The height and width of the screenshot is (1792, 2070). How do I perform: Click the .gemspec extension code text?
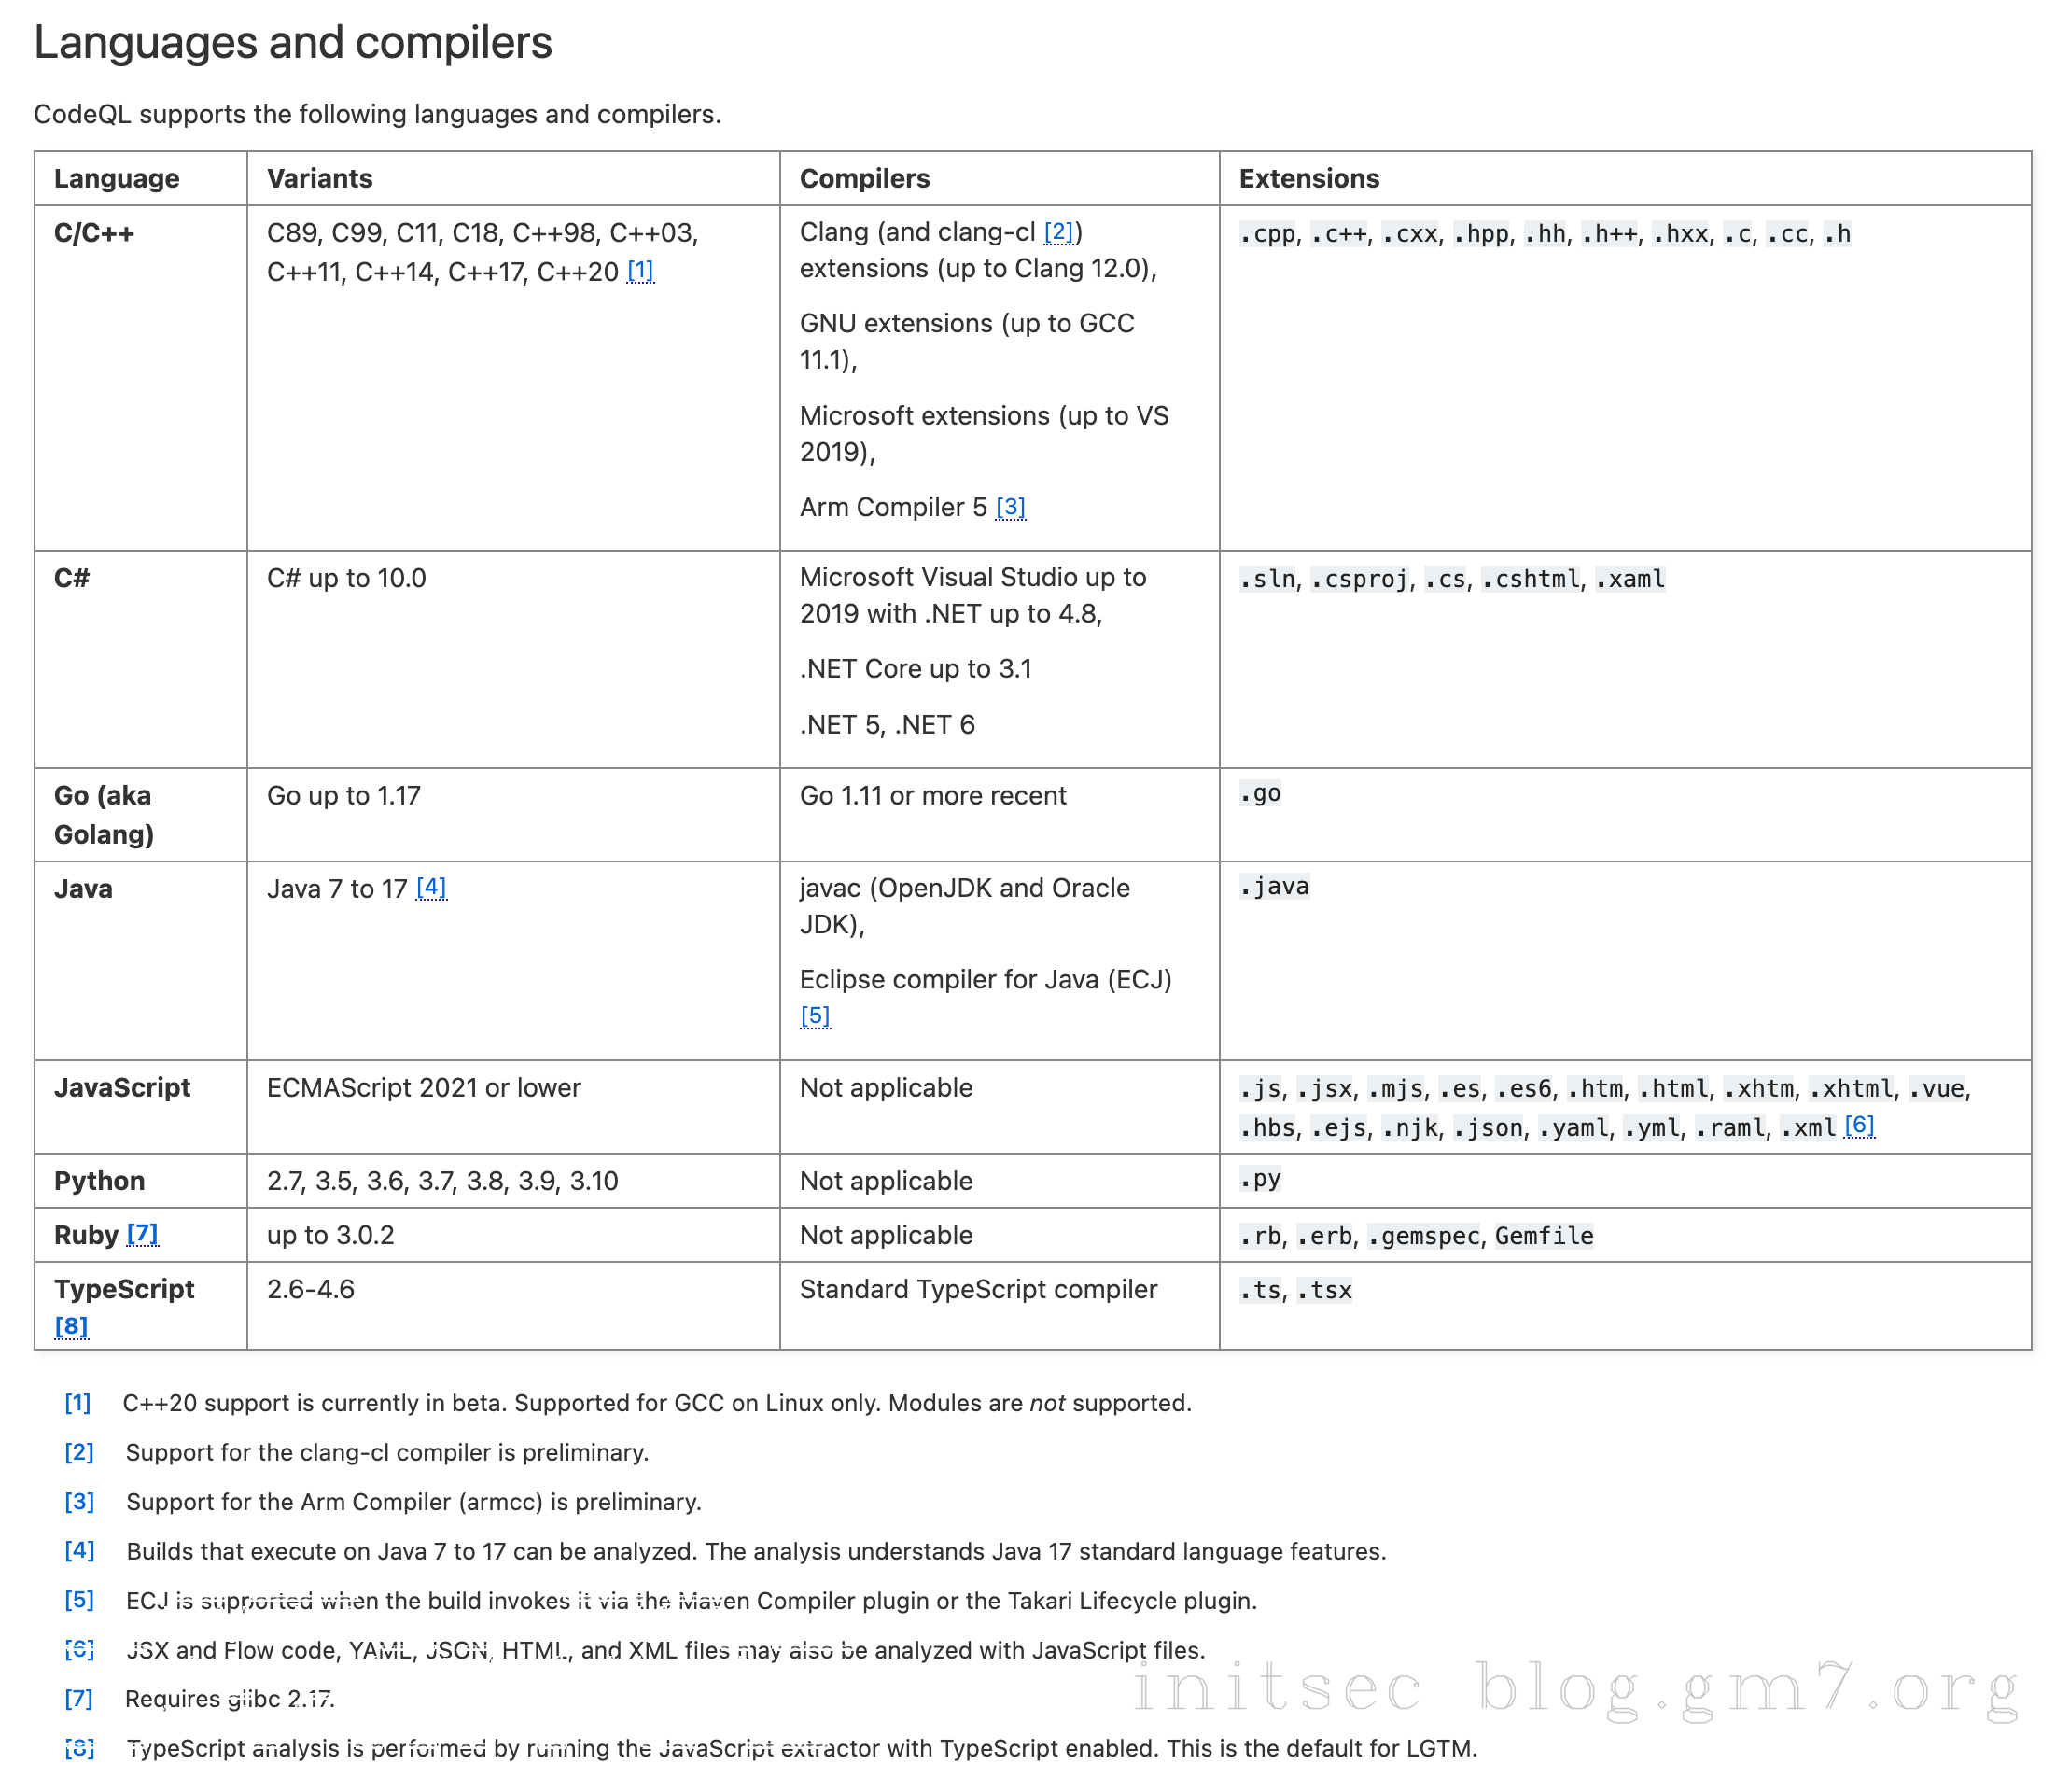(1423, 1236)
